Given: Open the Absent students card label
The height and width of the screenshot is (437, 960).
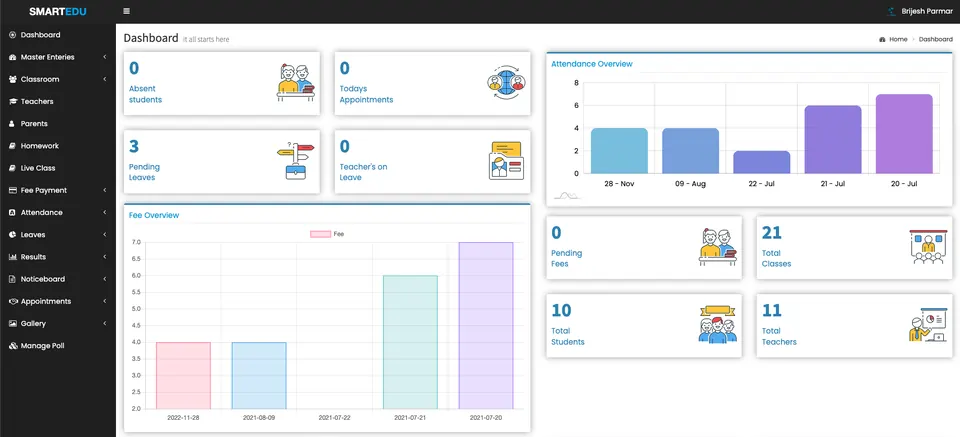Looking at the screenshot, I should click(146, 94).
